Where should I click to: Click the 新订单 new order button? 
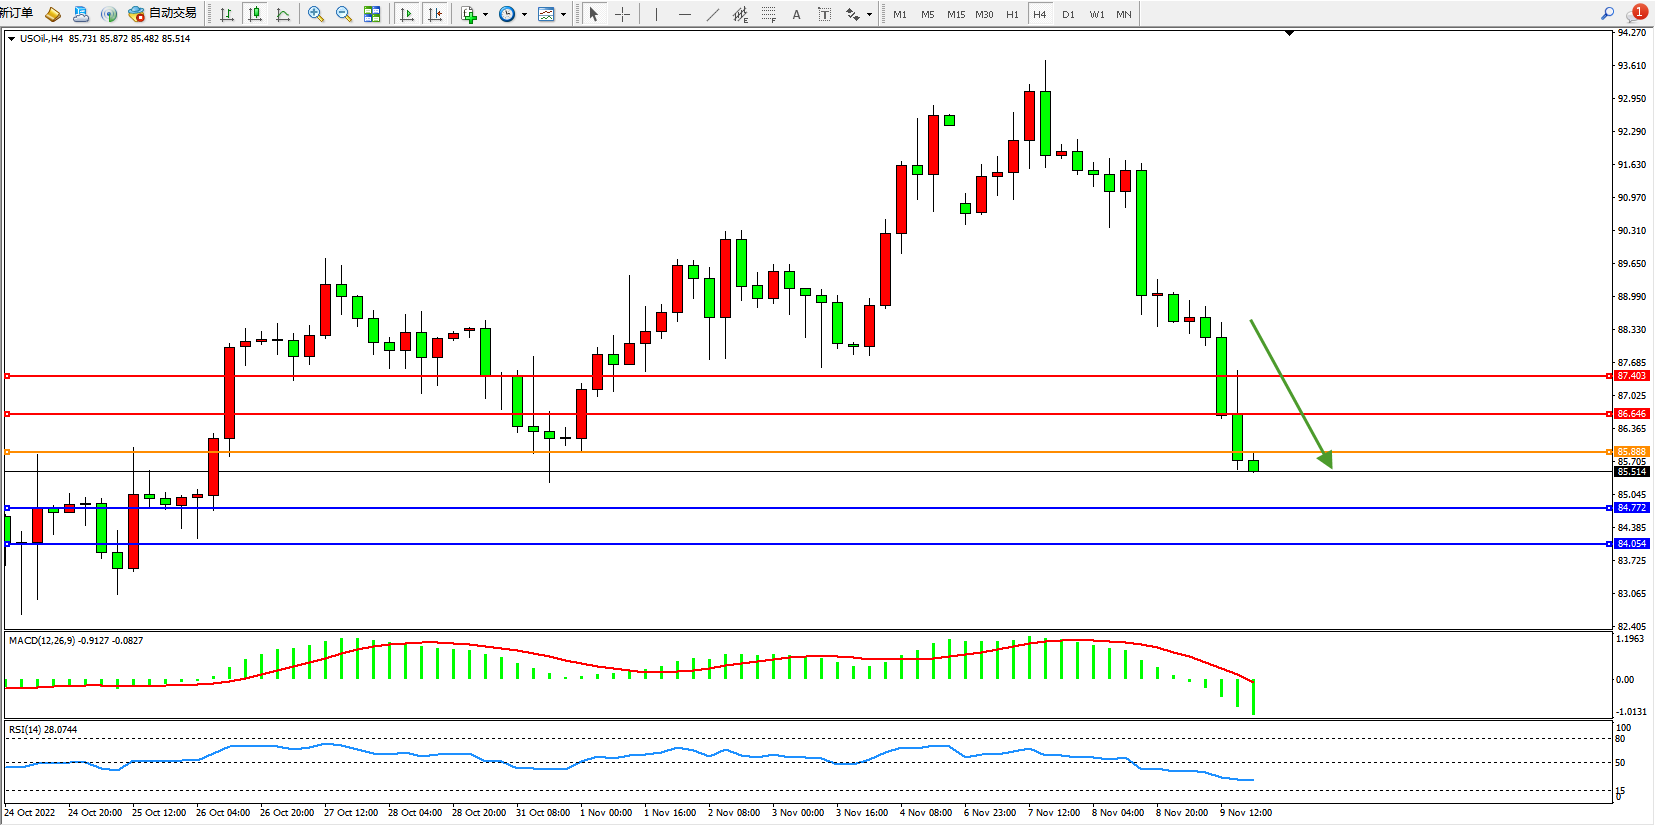[17, 14]
